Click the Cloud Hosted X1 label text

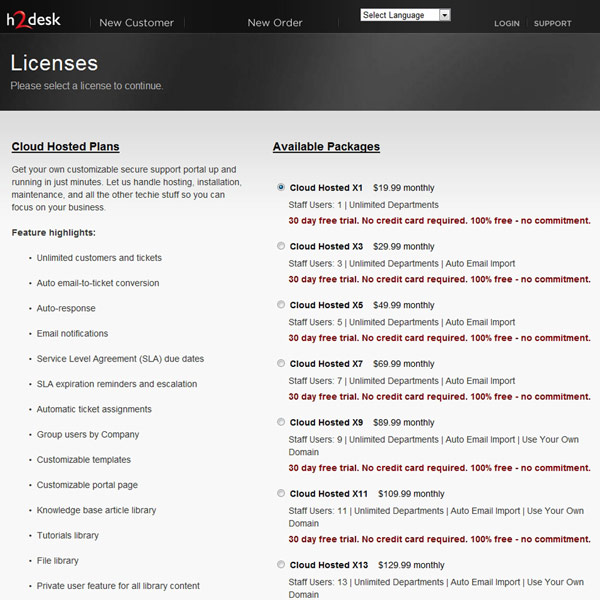click(326, 188)
